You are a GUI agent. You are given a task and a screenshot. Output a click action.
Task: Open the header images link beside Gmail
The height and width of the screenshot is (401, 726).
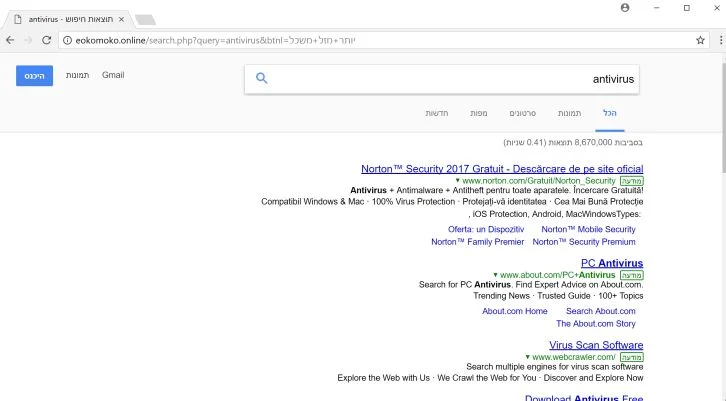tap(77, 75)
